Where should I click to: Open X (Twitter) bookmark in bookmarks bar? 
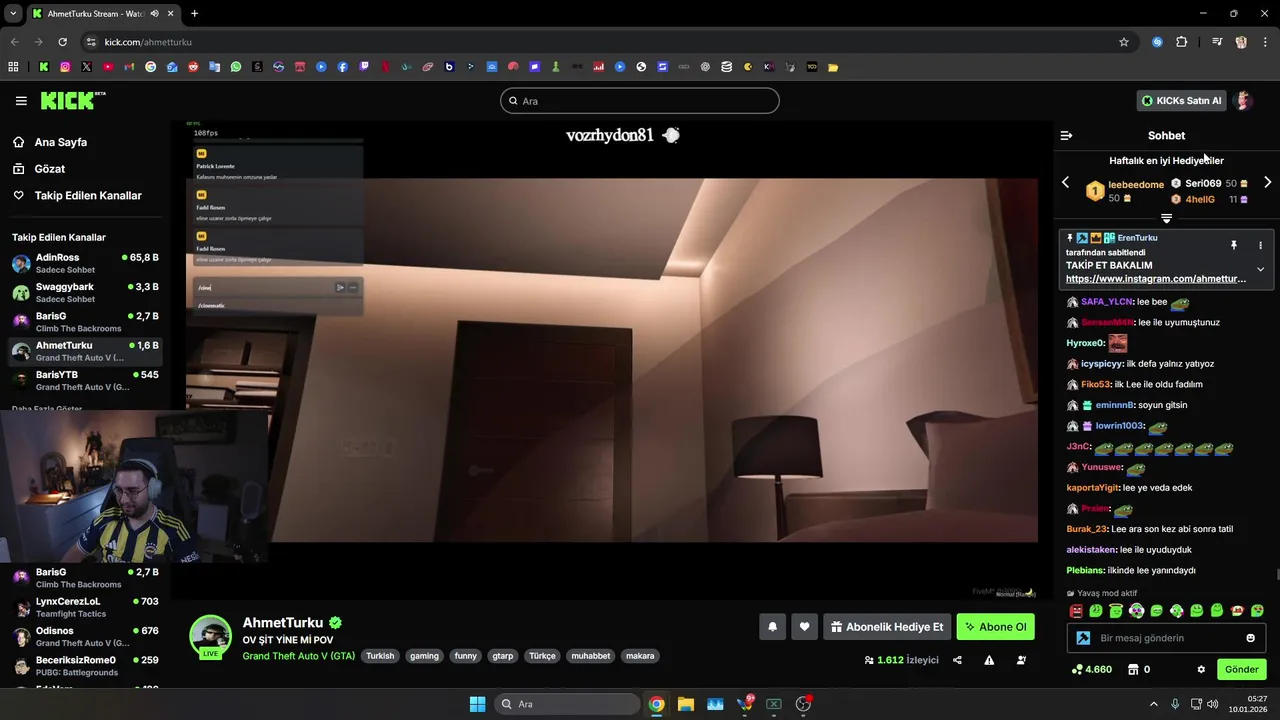(x=86, y=67)
